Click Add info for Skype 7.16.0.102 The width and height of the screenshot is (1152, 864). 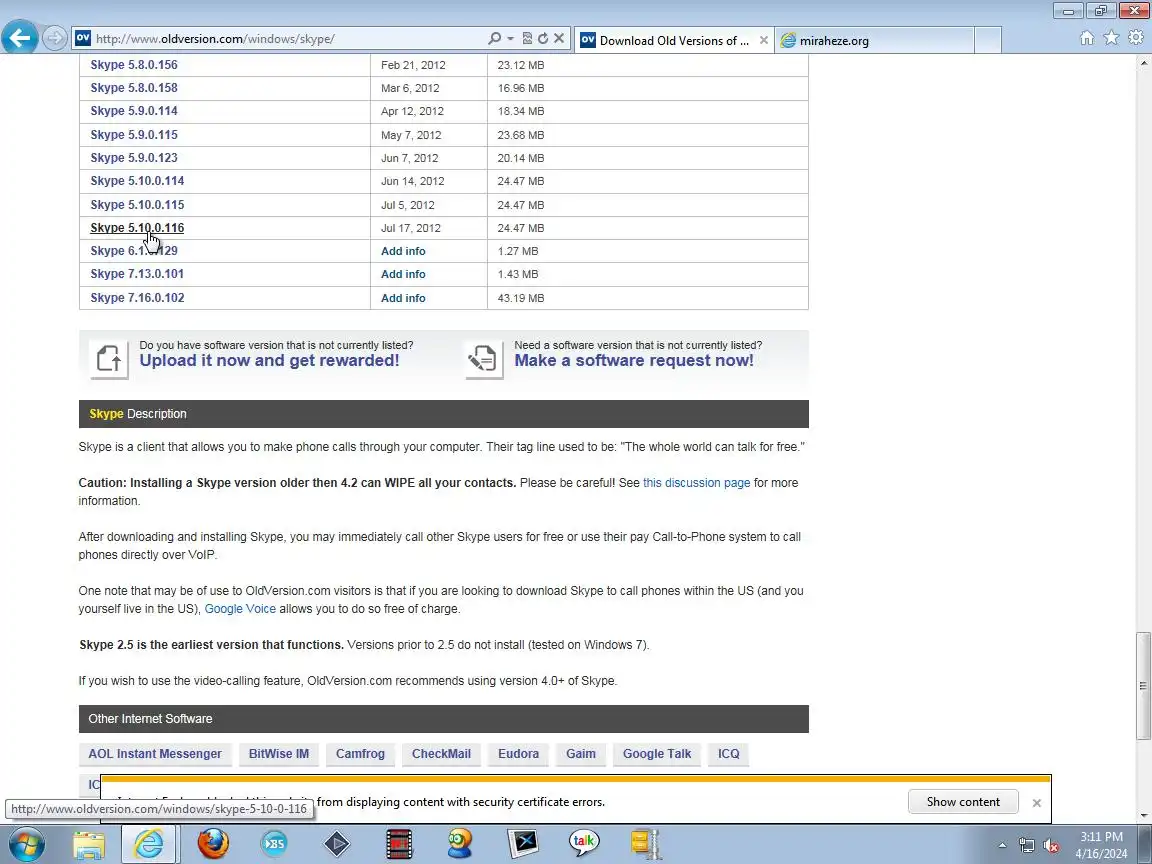pyautogui.click(x=403, y=298)
